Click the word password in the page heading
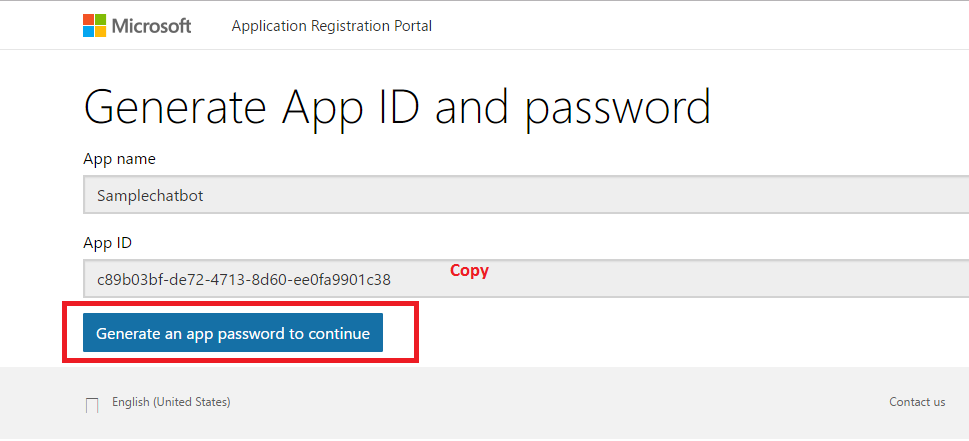Image resolution: width=969 pixels, height=441 pixels. [x=618, y=107]
